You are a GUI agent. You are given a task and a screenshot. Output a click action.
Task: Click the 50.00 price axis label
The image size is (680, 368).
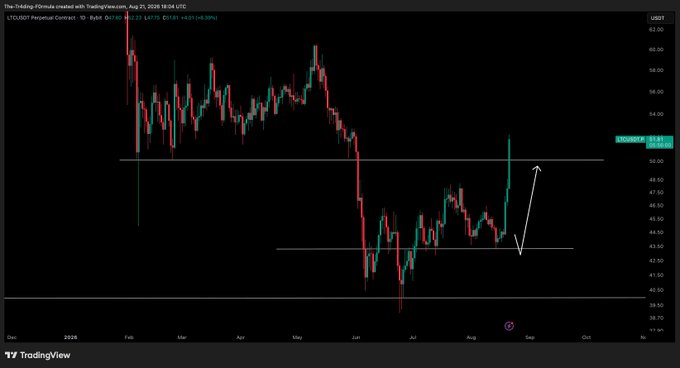(x=656, y=161)
